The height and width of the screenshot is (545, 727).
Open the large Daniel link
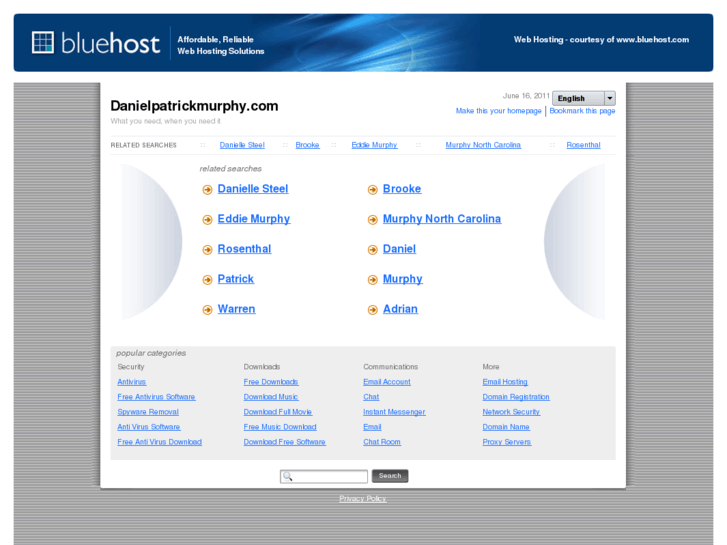point(399,249)
